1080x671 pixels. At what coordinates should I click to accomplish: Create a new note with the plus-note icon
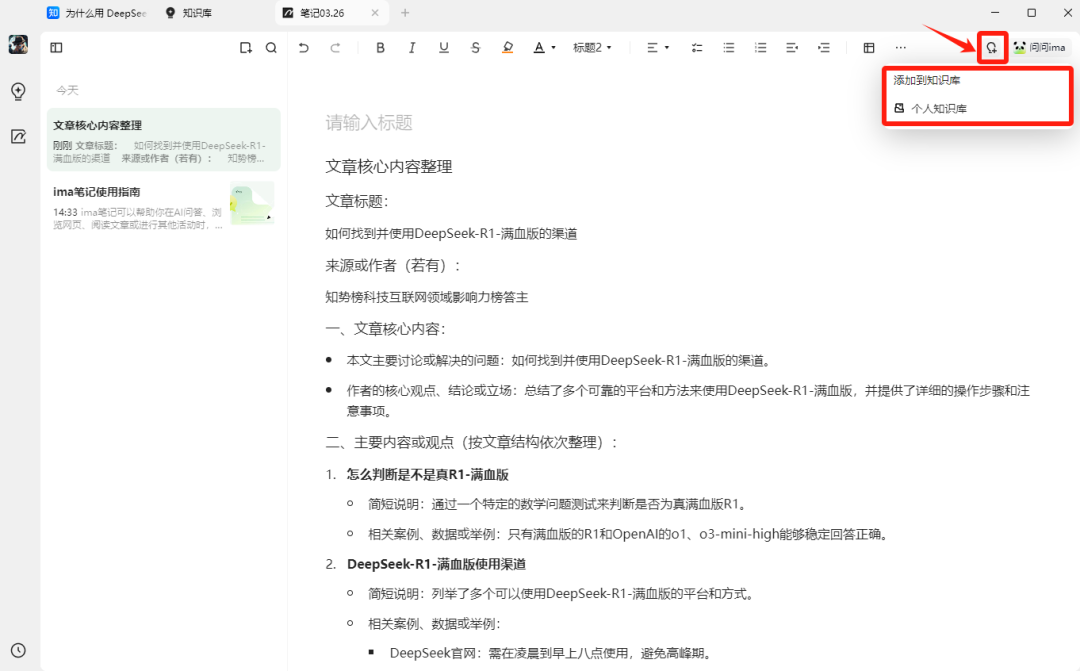pyautogui.click(x=245, y=48)
